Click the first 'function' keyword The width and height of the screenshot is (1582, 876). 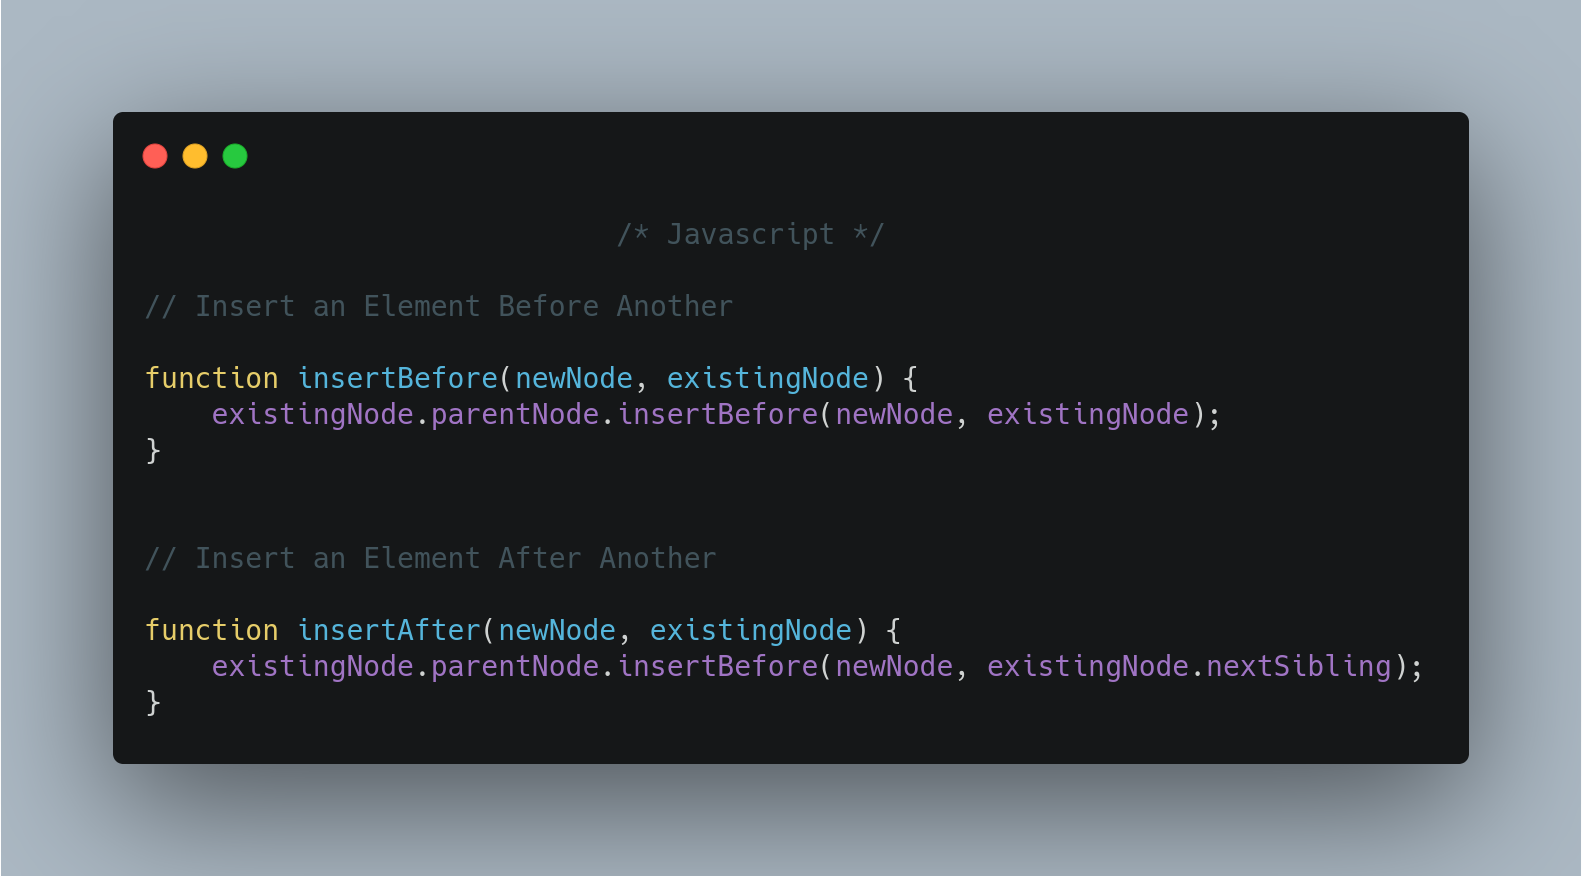(x=212, y=378)
